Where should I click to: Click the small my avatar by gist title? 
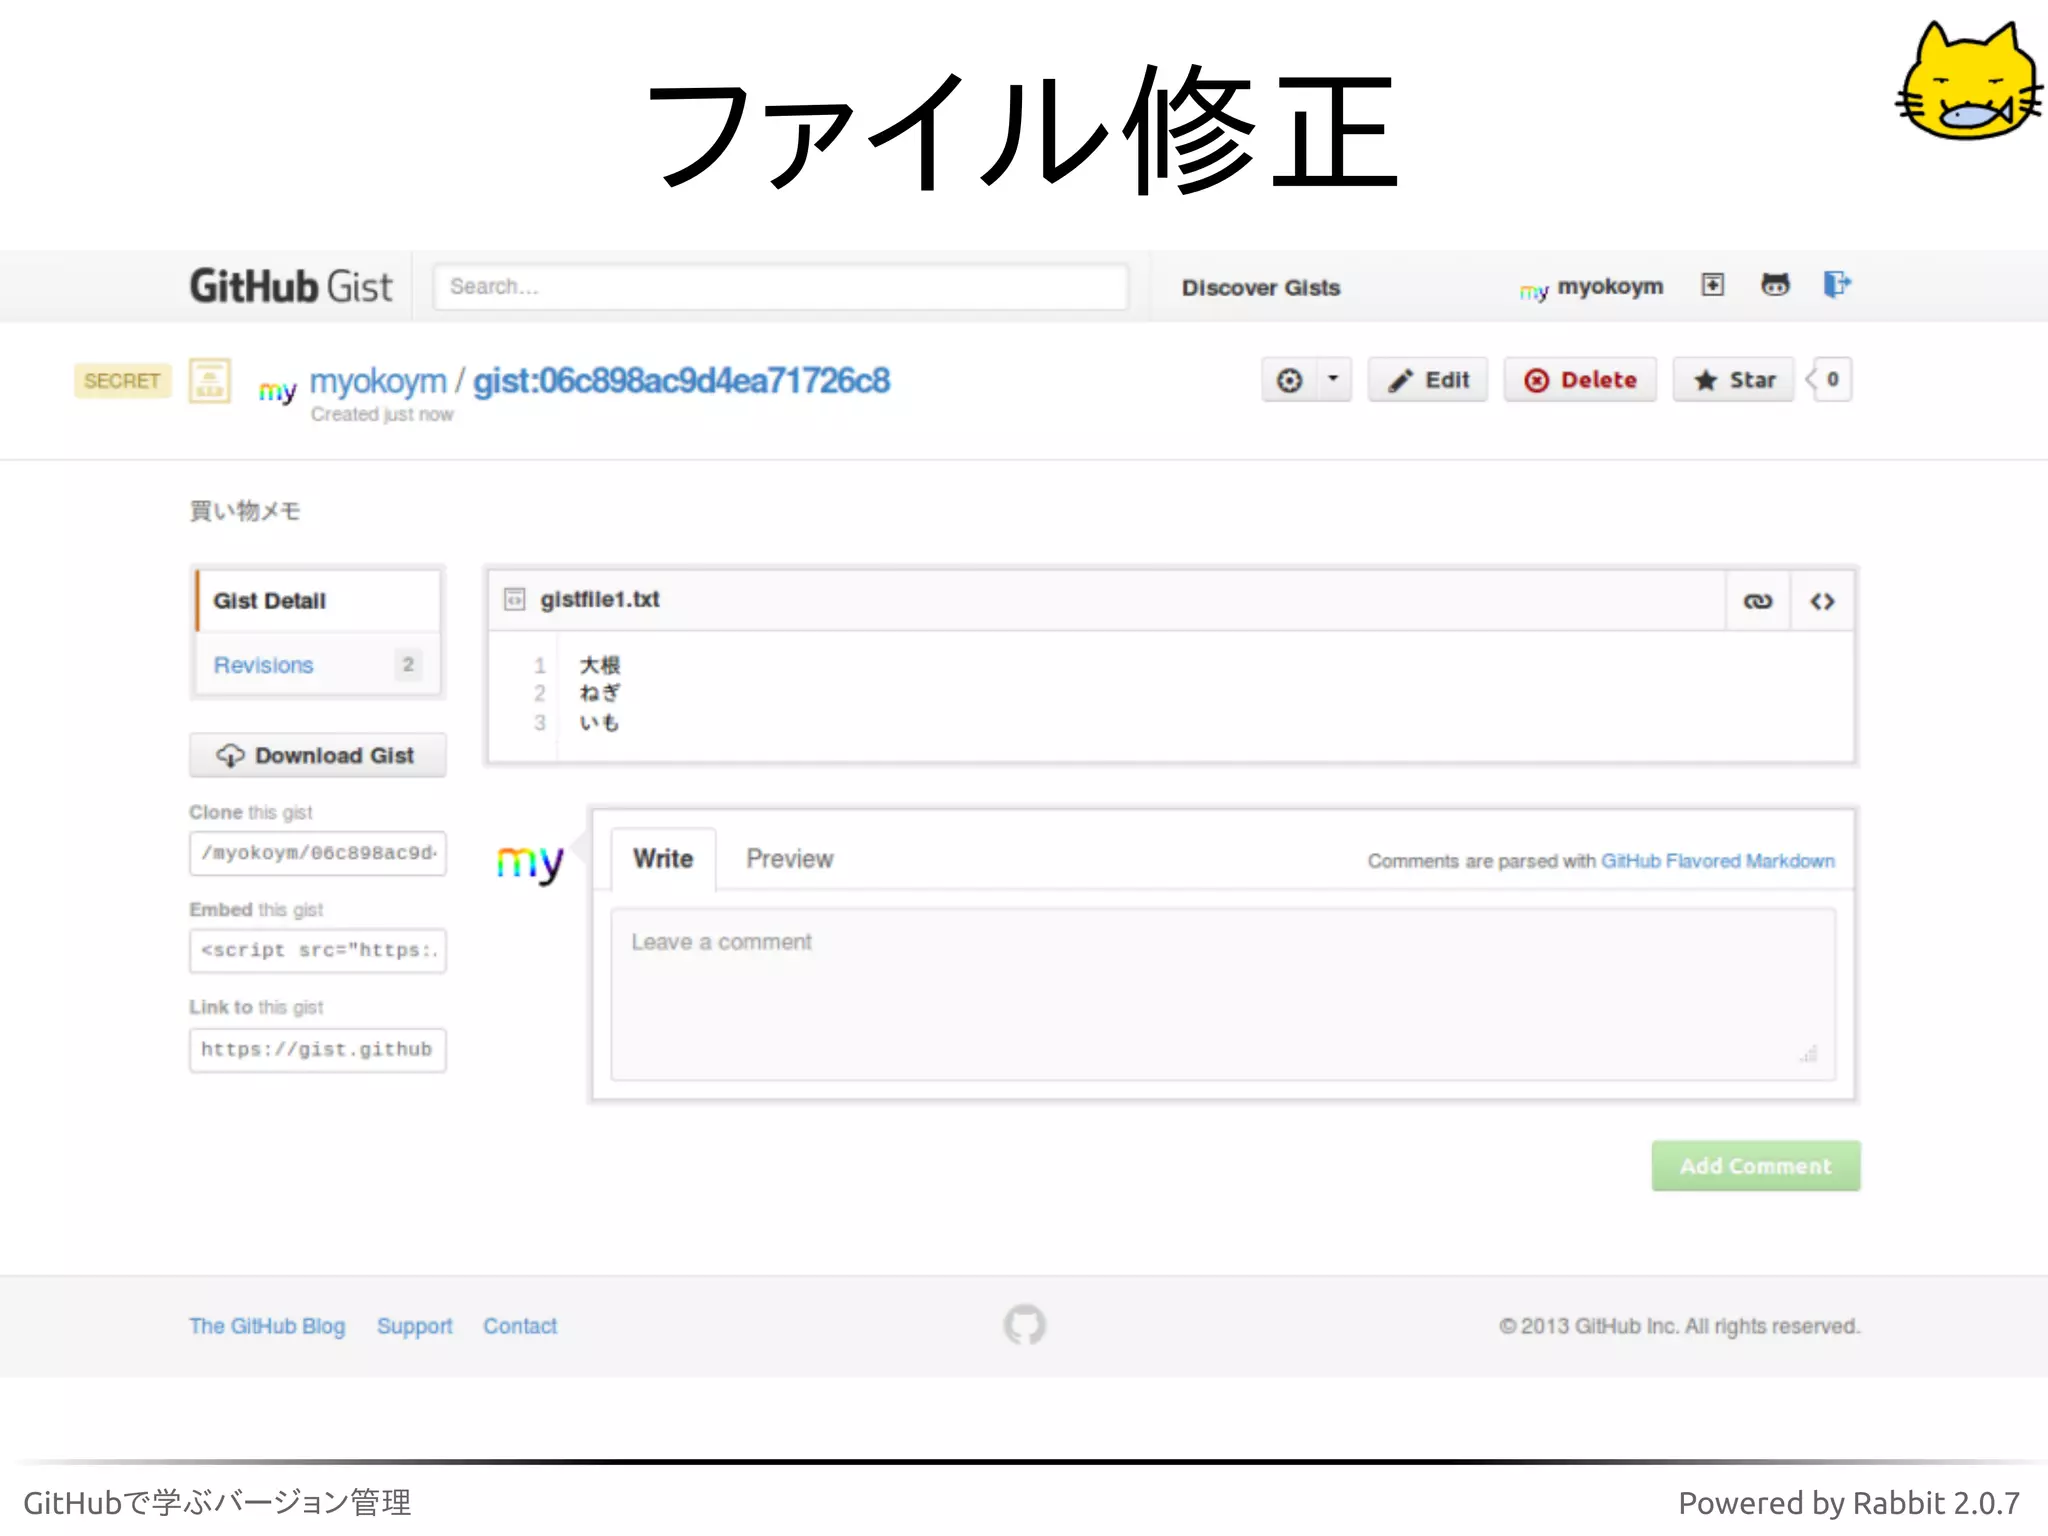pos(277,391)
